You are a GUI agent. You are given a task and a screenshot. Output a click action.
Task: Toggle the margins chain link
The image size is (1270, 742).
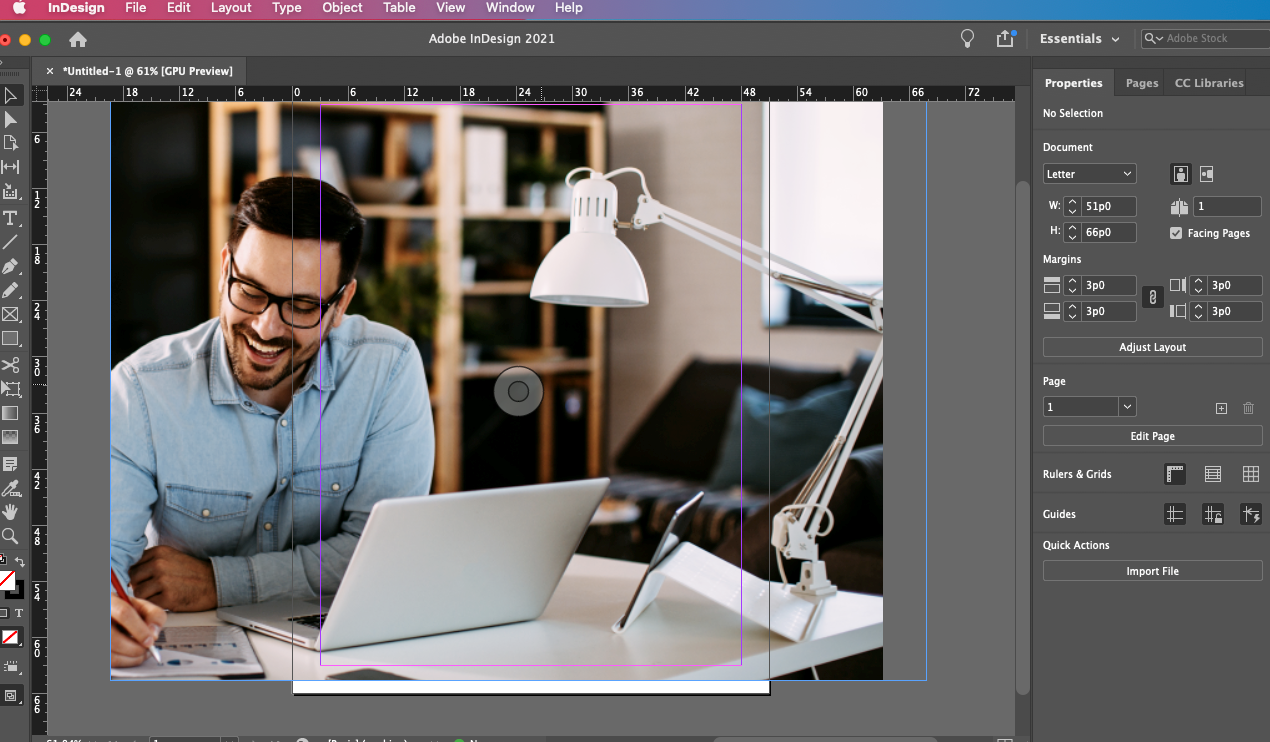click(1152, 297)
